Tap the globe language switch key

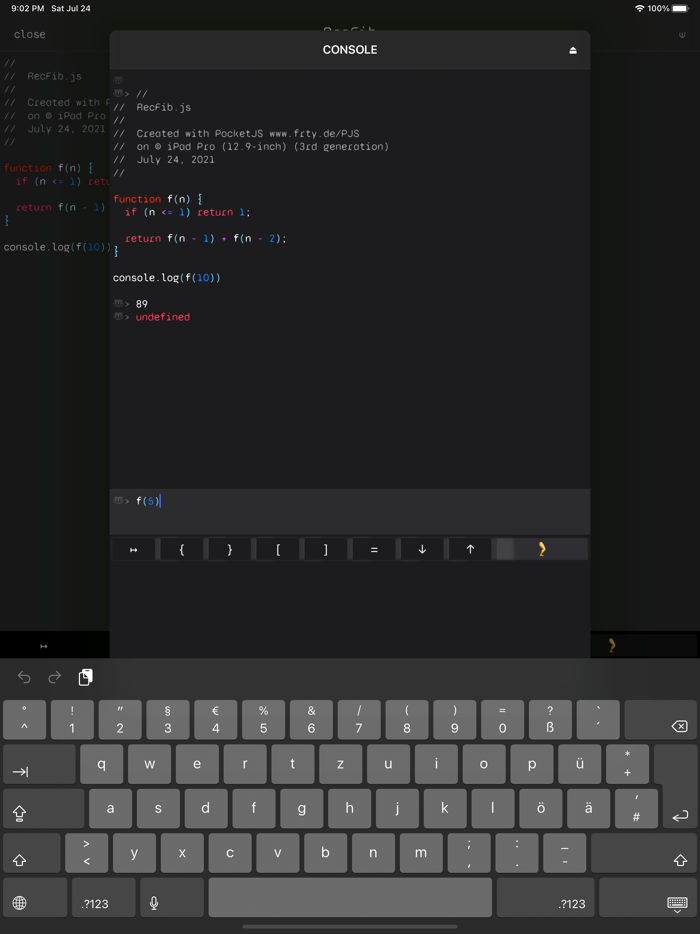[35, 898]
